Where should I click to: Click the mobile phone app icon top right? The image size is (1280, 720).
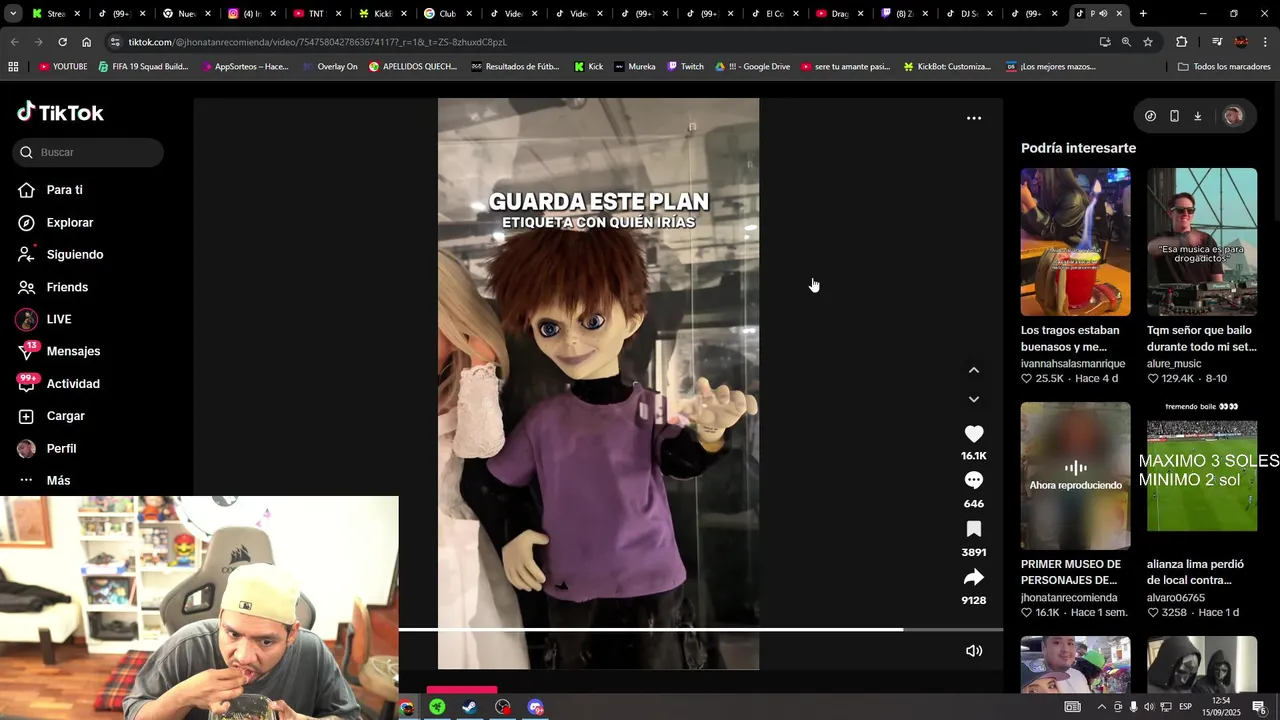(1174, 116)
